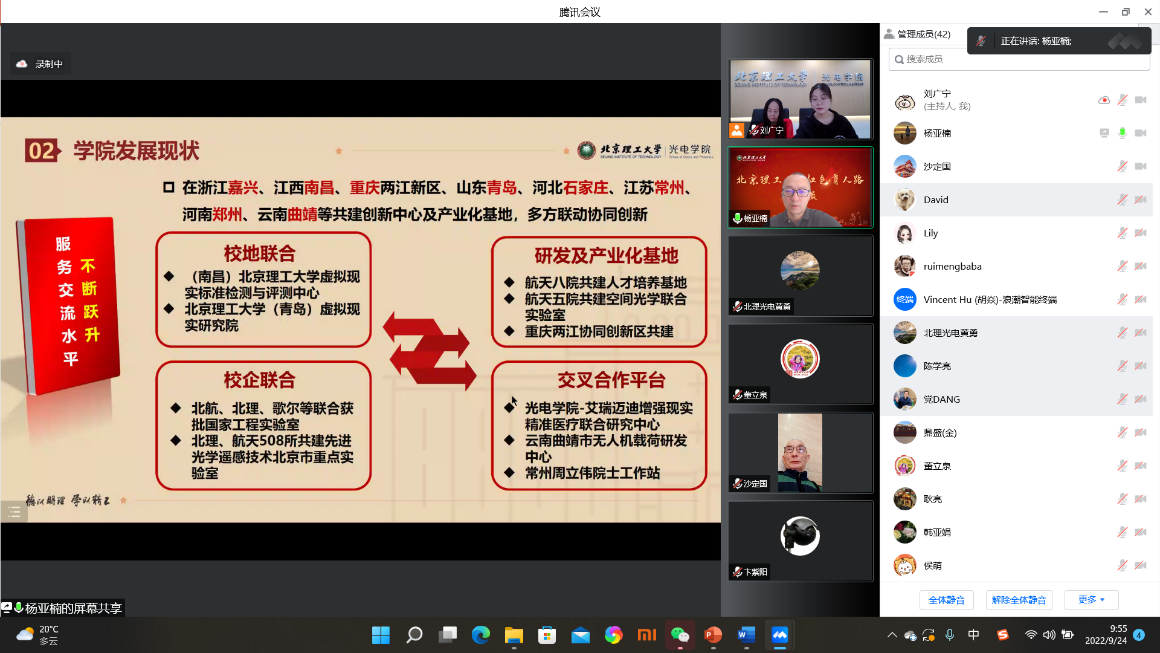Click the green microphone icon for 杨亚楠
This screenshot has width=1160, height=653.
1122,133
